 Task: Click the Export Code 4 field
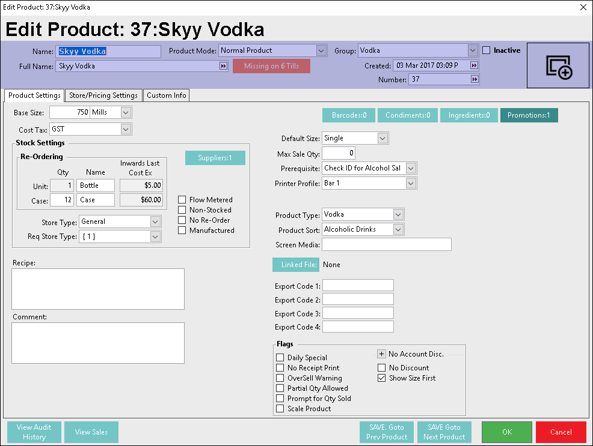(x=358, y=326)
